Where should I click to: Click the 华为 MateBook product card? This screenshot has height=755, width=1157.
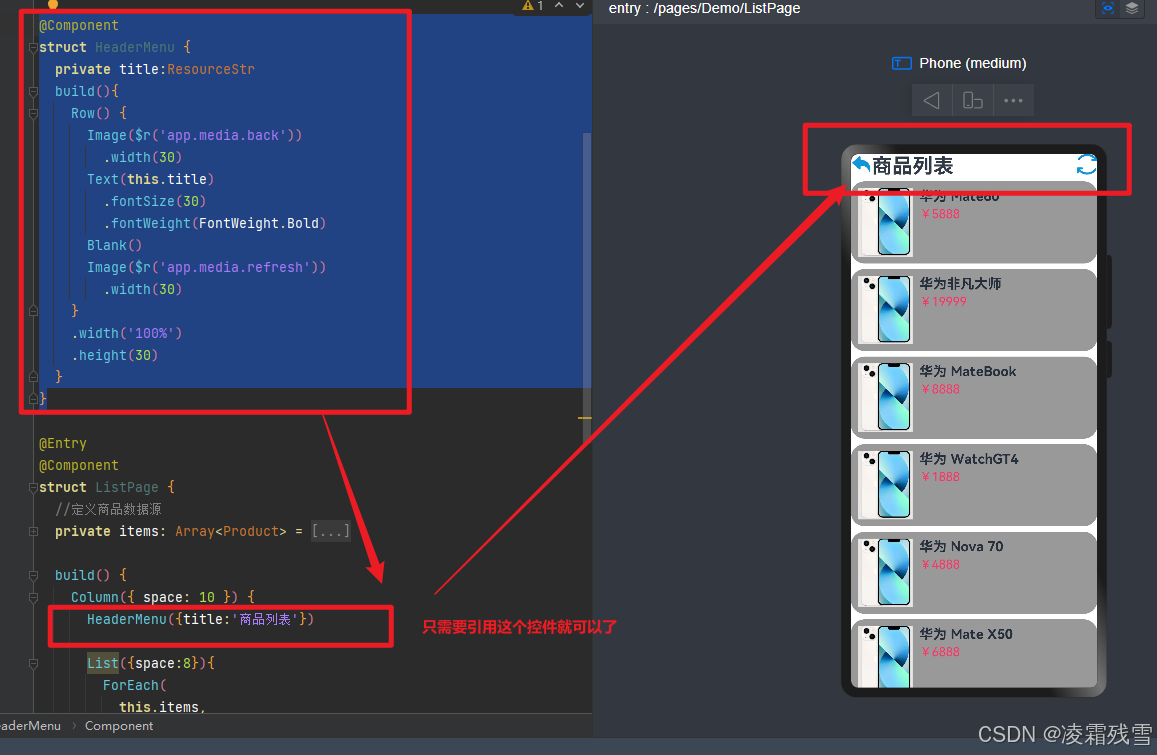973,398
